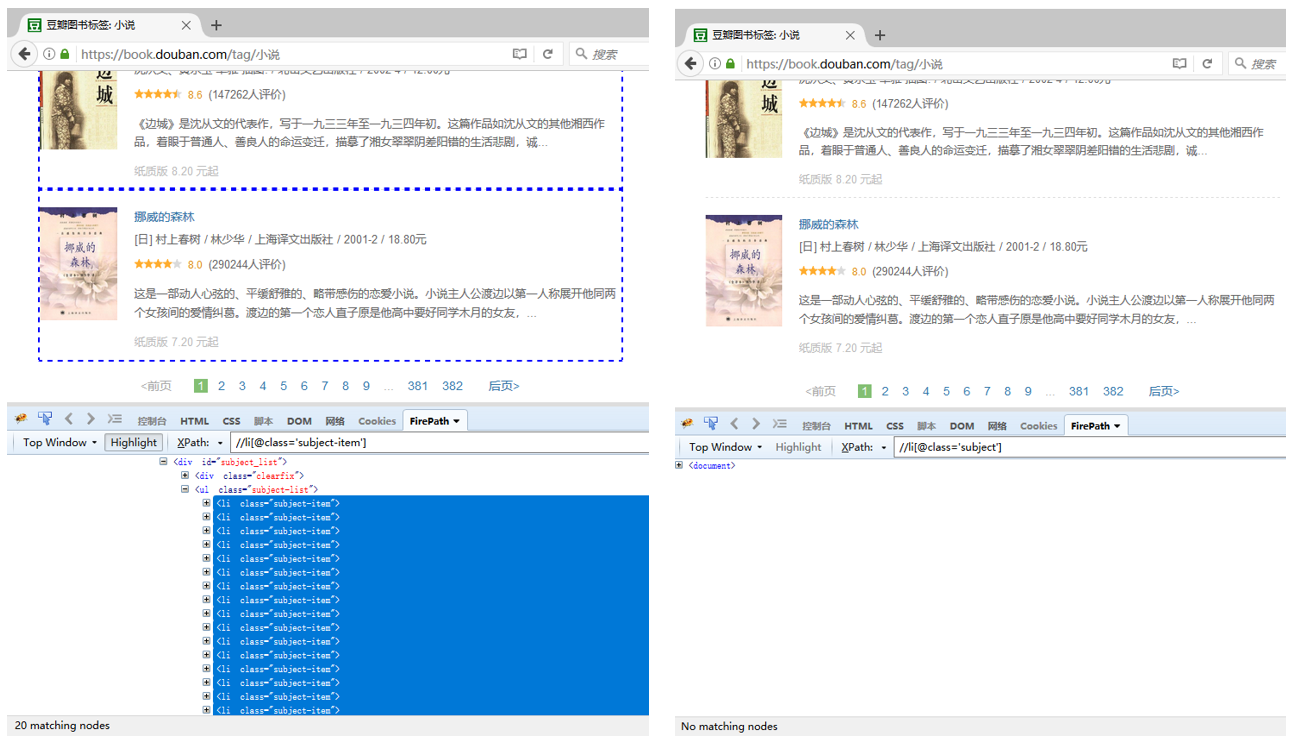This screenshot has width=1298, height=747.
Task: Open new tab plus in left window
Action: [216, 25]
